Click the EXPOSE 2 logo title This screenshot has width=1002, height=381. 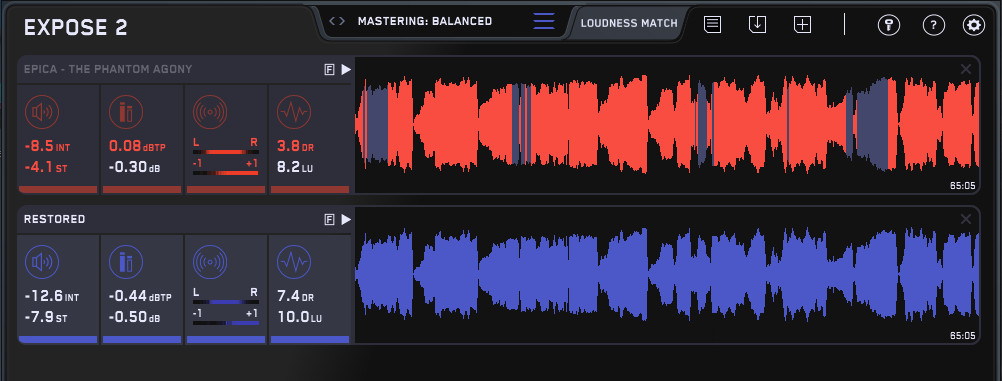(x=75, y=27)
